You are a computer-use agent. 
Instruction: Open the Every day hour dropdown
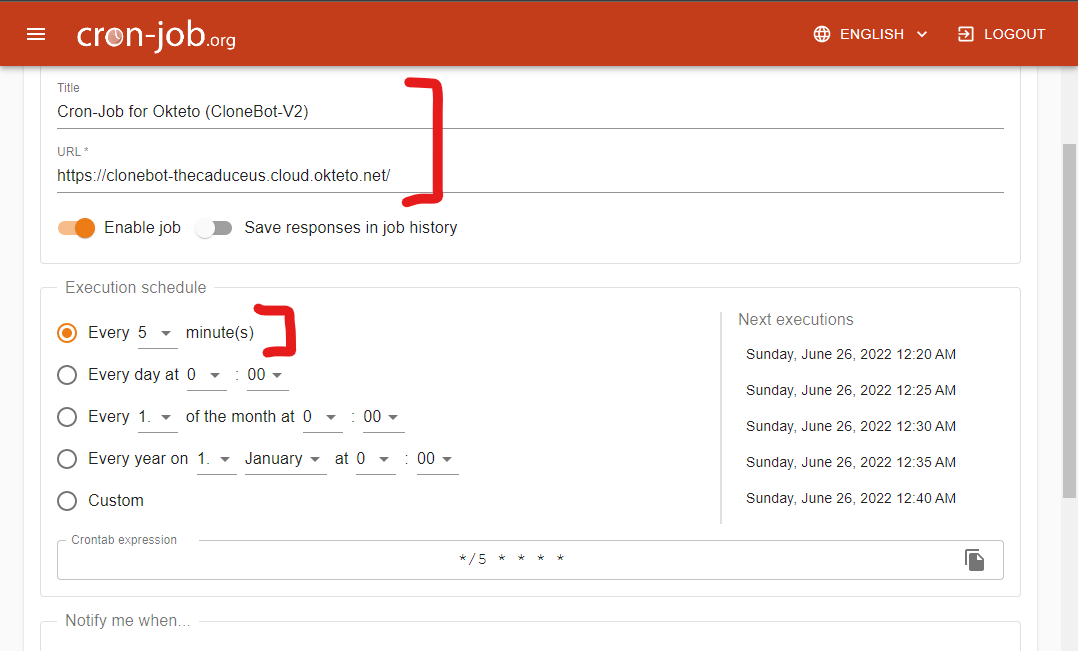[206, 375]
